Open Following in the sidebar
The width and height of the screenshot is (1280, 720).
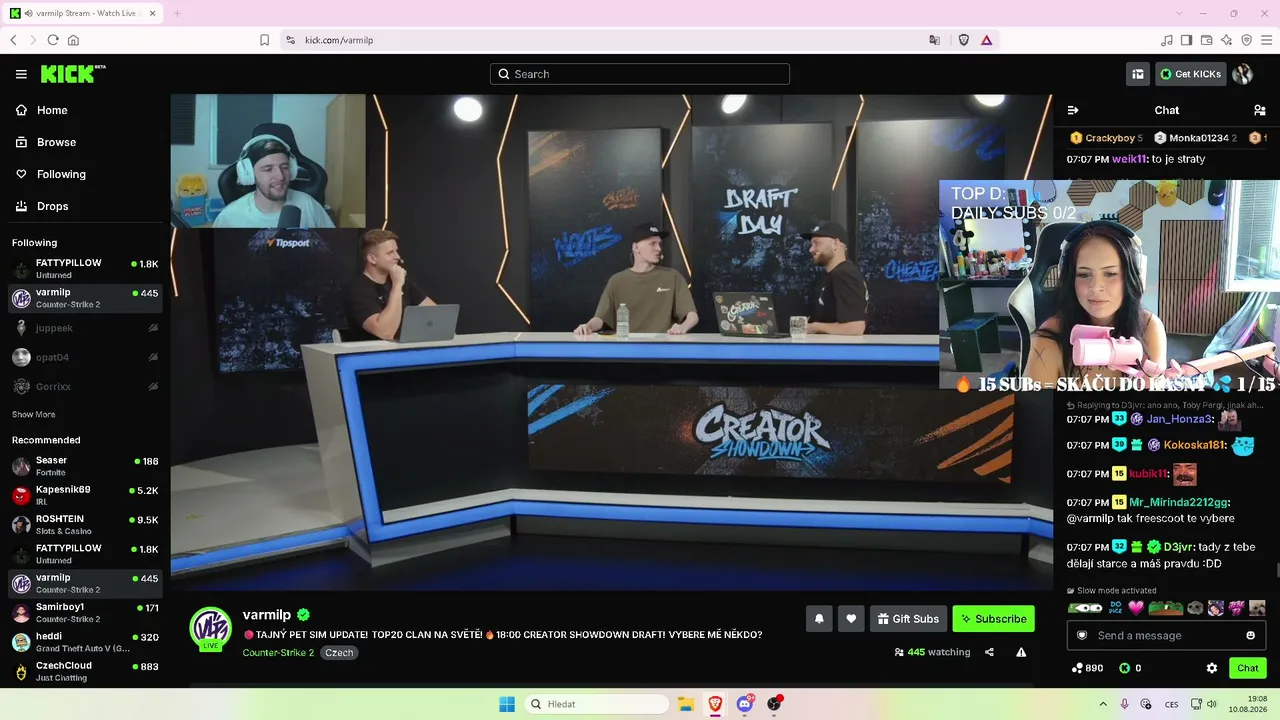tap(85, 174)
